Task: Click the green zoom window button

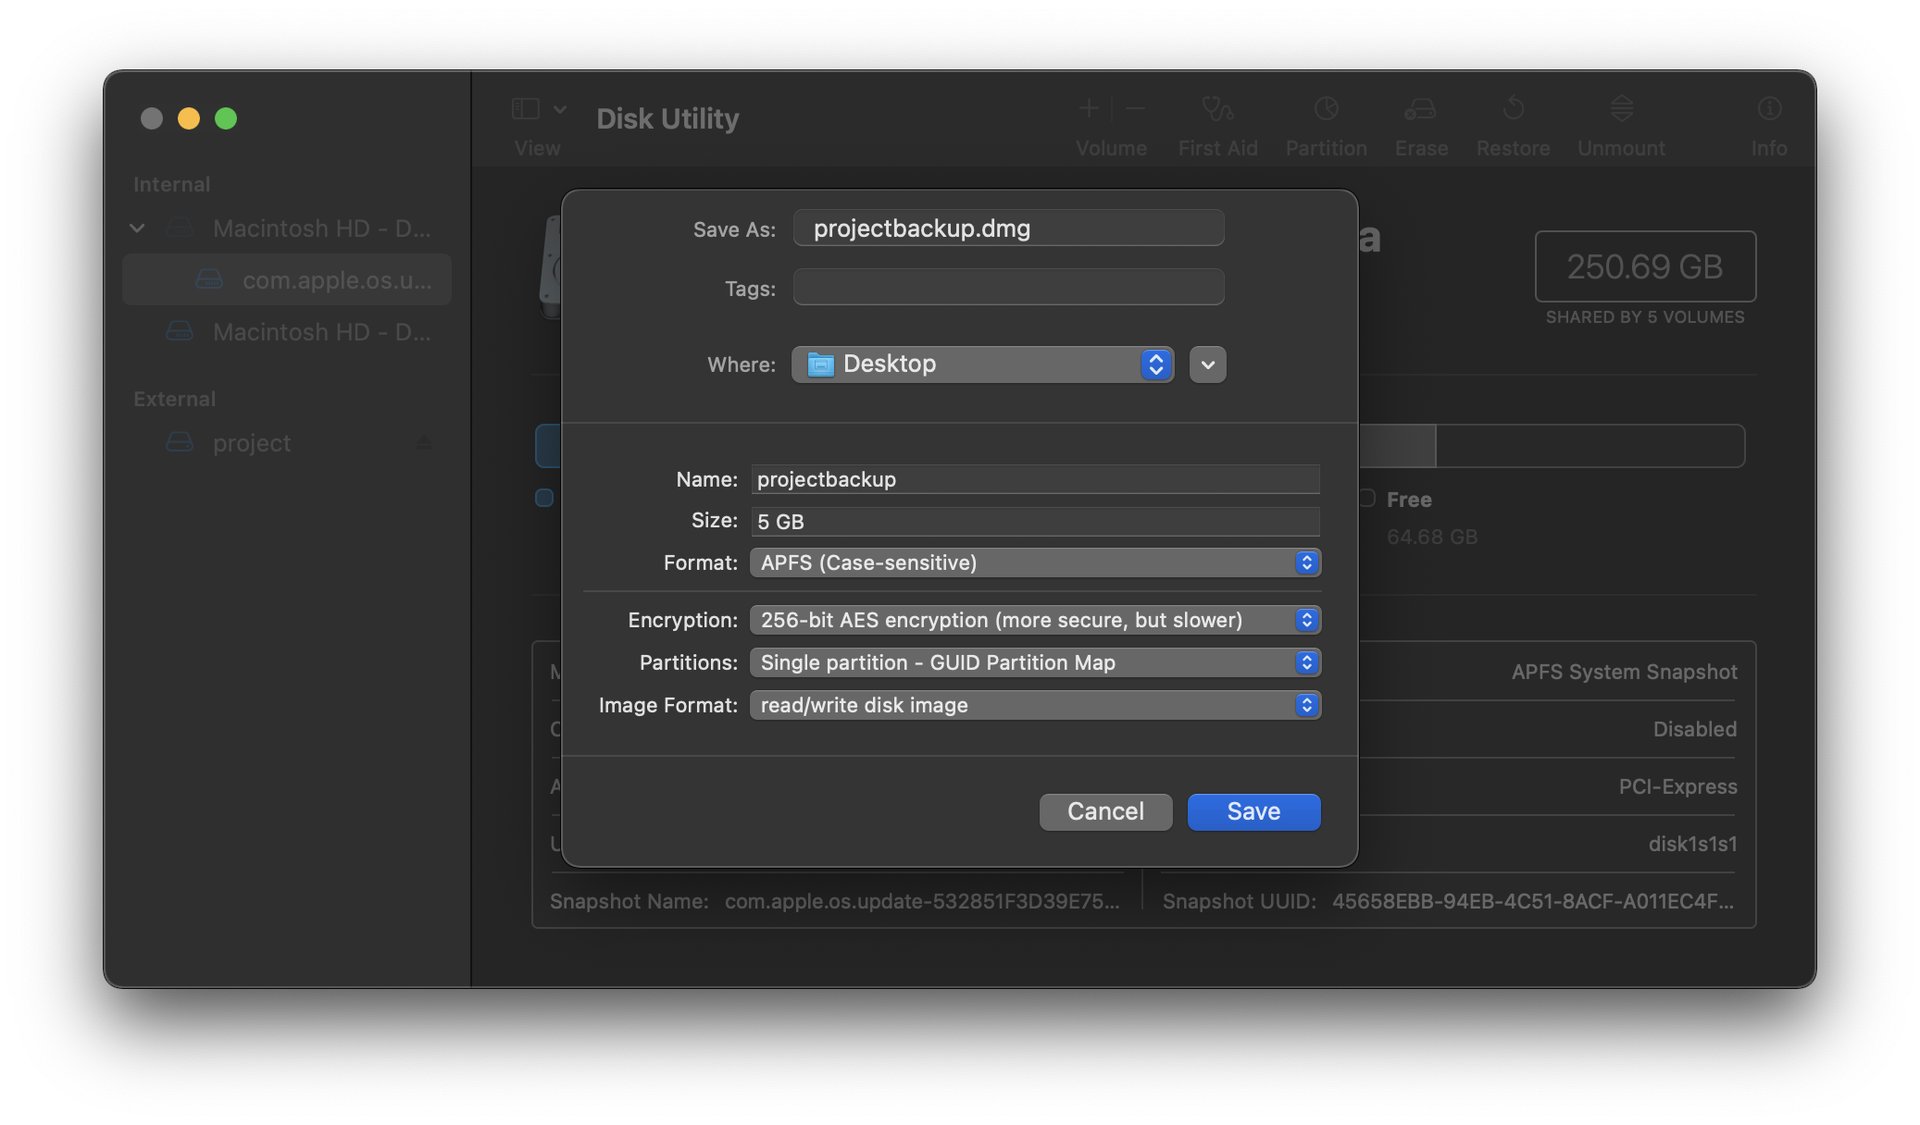Action: coord(226,118)
